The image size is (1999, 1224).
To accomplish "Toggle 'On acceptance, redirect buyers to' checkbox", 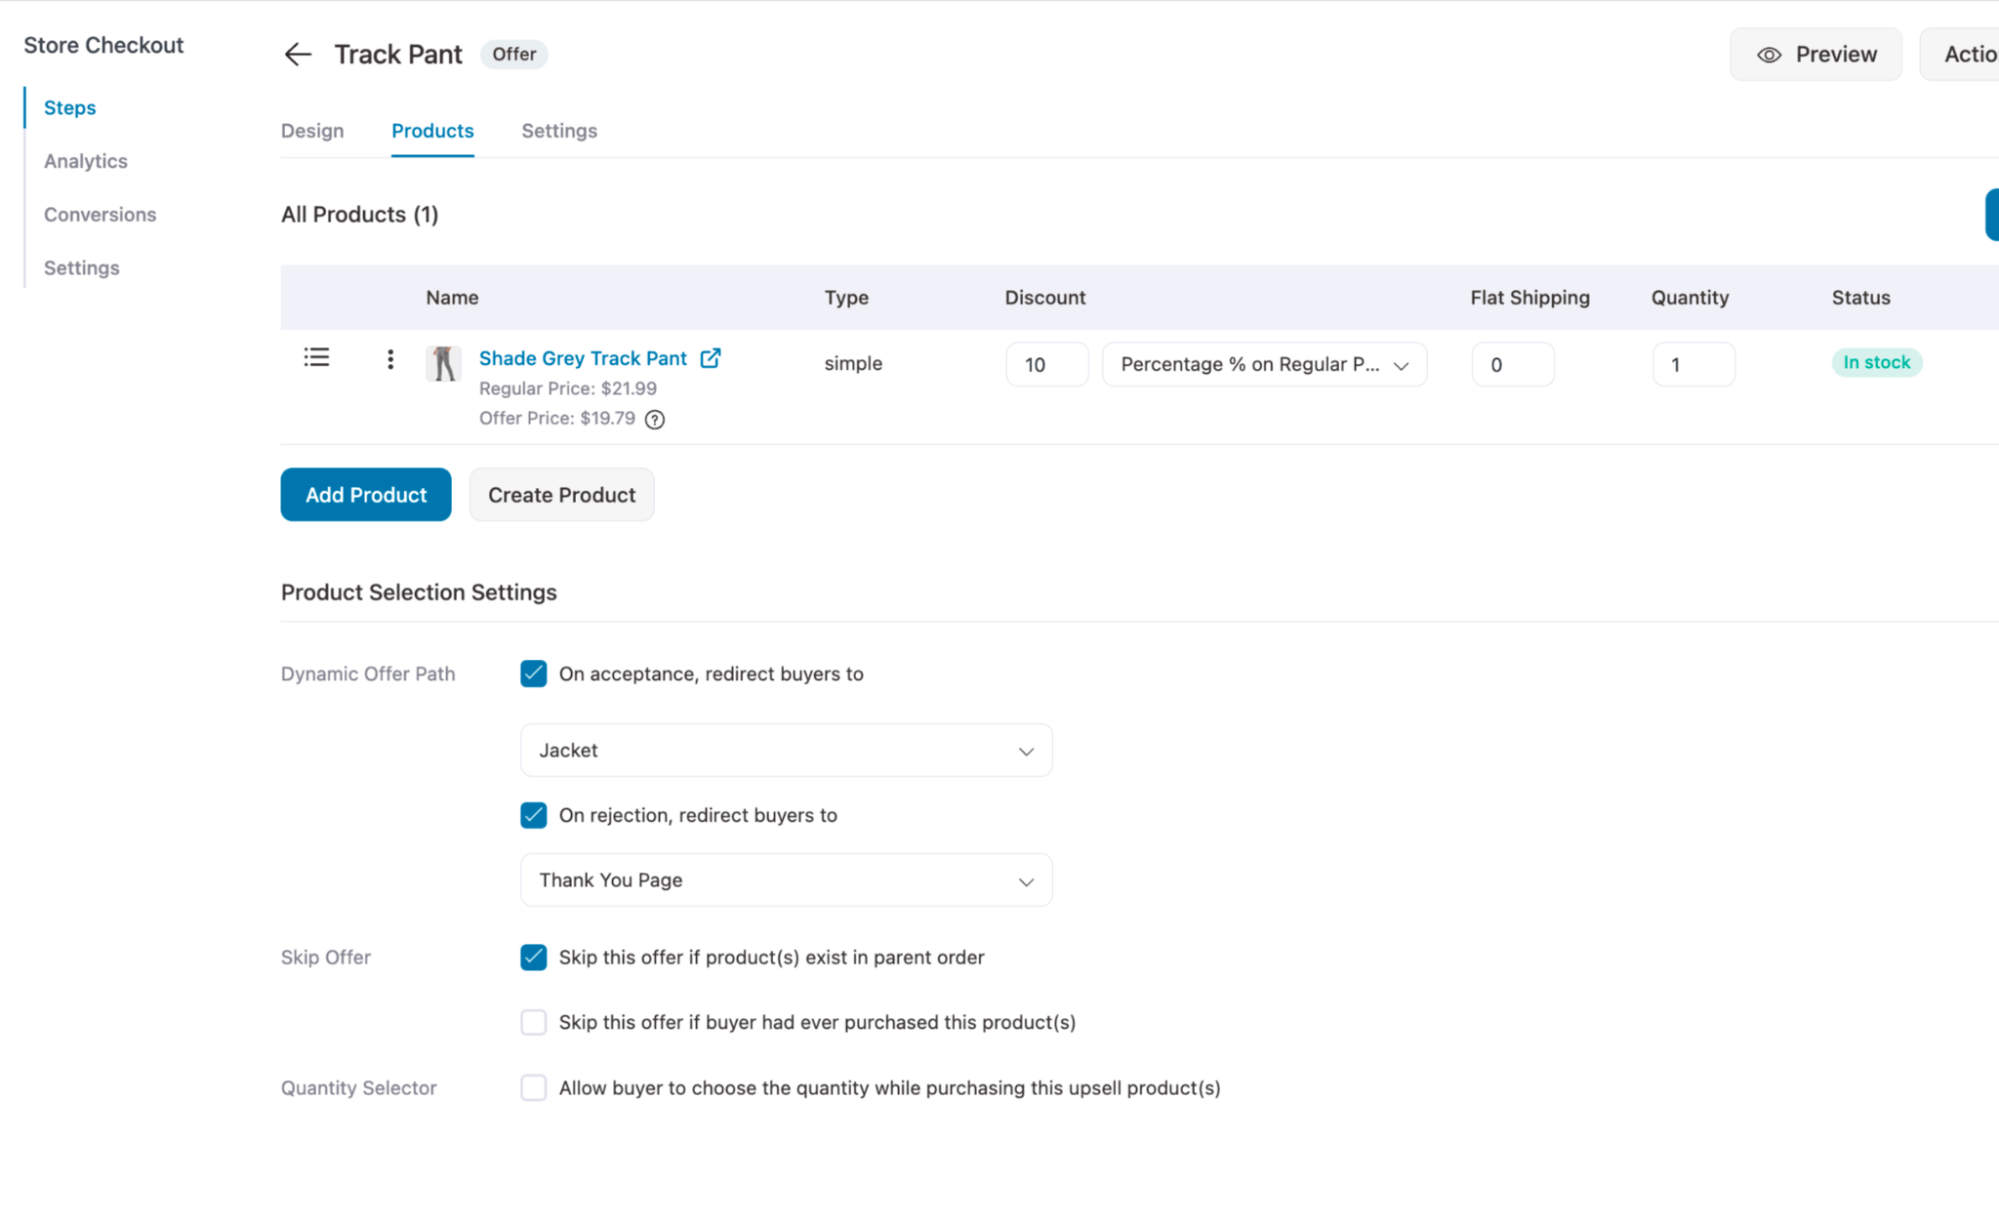I will tap(533, 674).
